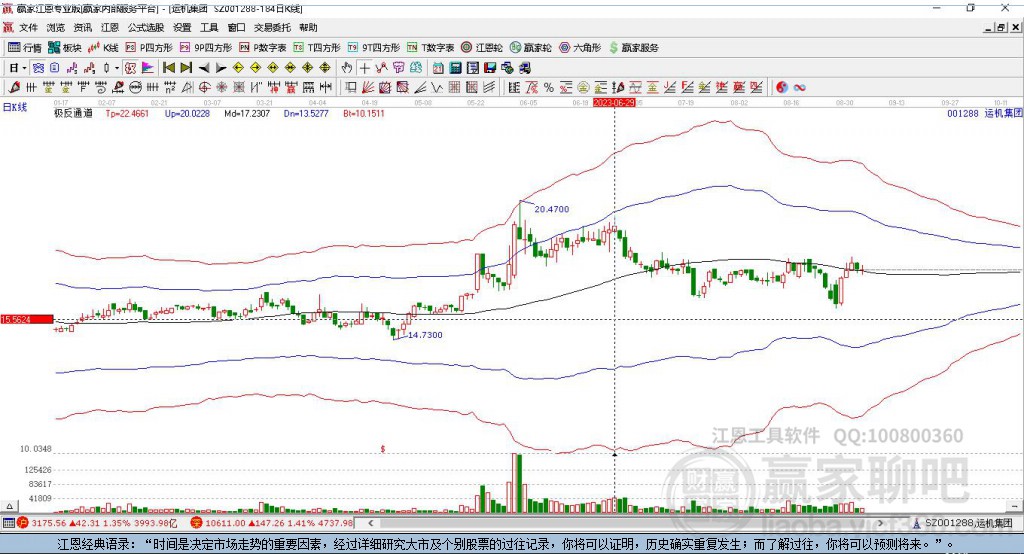1024x554 pixels.
Task: Select the percent retracement tool
Action: [x=549, y=88]
